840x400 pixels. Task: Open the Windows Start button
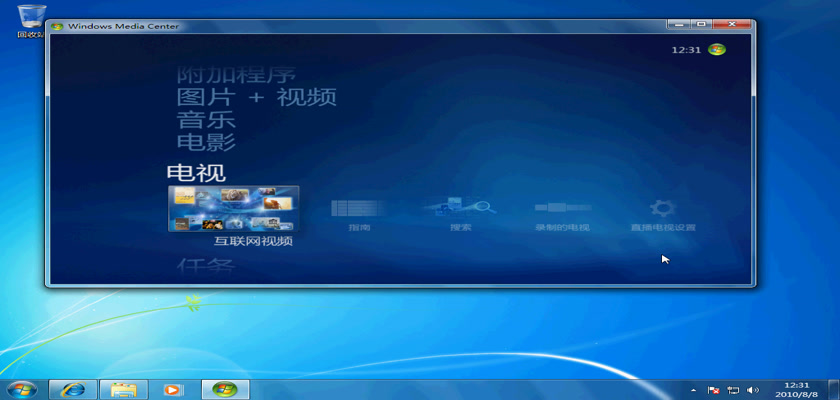[x=22, y=389]
